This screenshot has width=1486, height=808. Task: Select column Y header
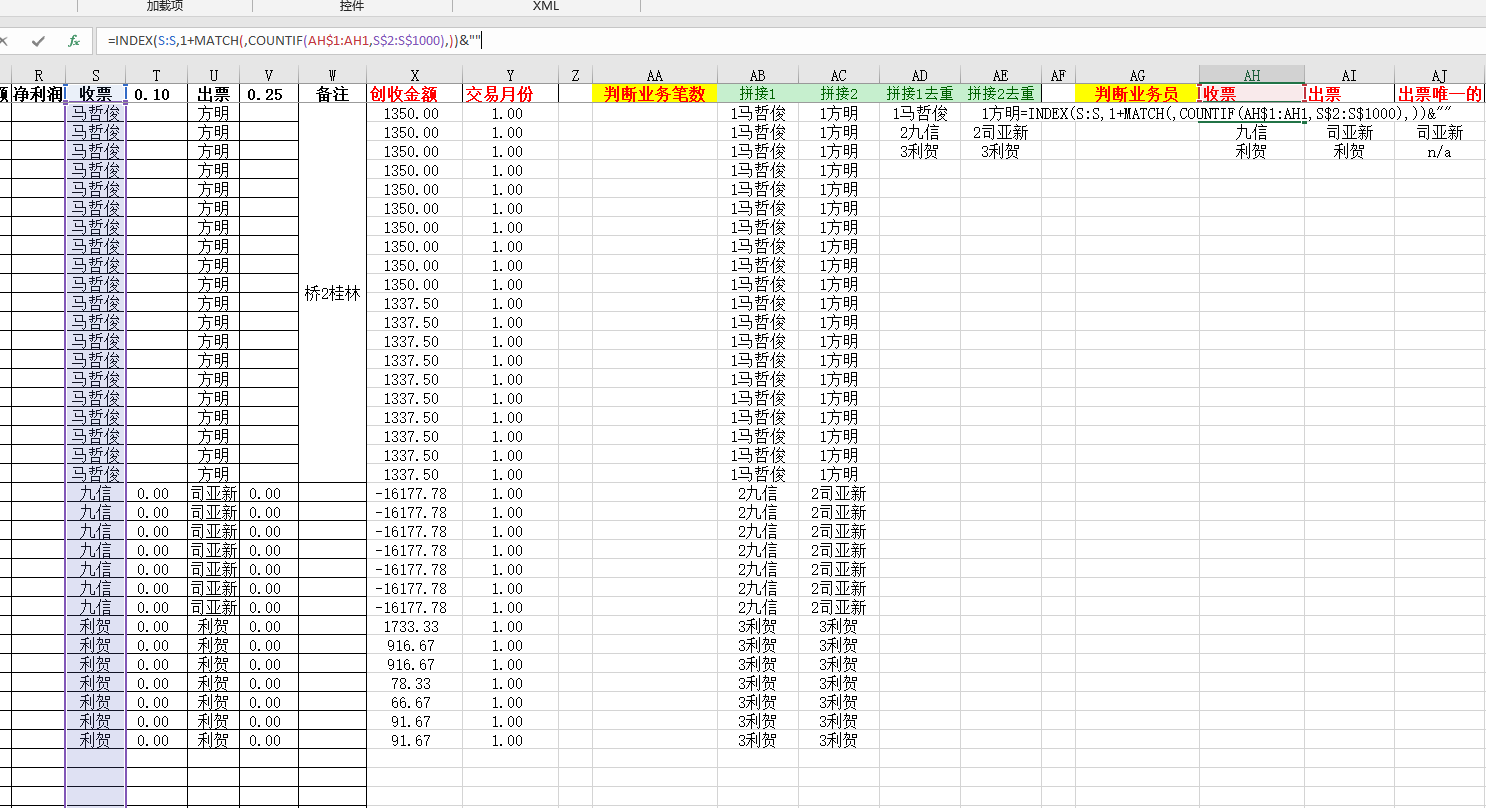510,75
